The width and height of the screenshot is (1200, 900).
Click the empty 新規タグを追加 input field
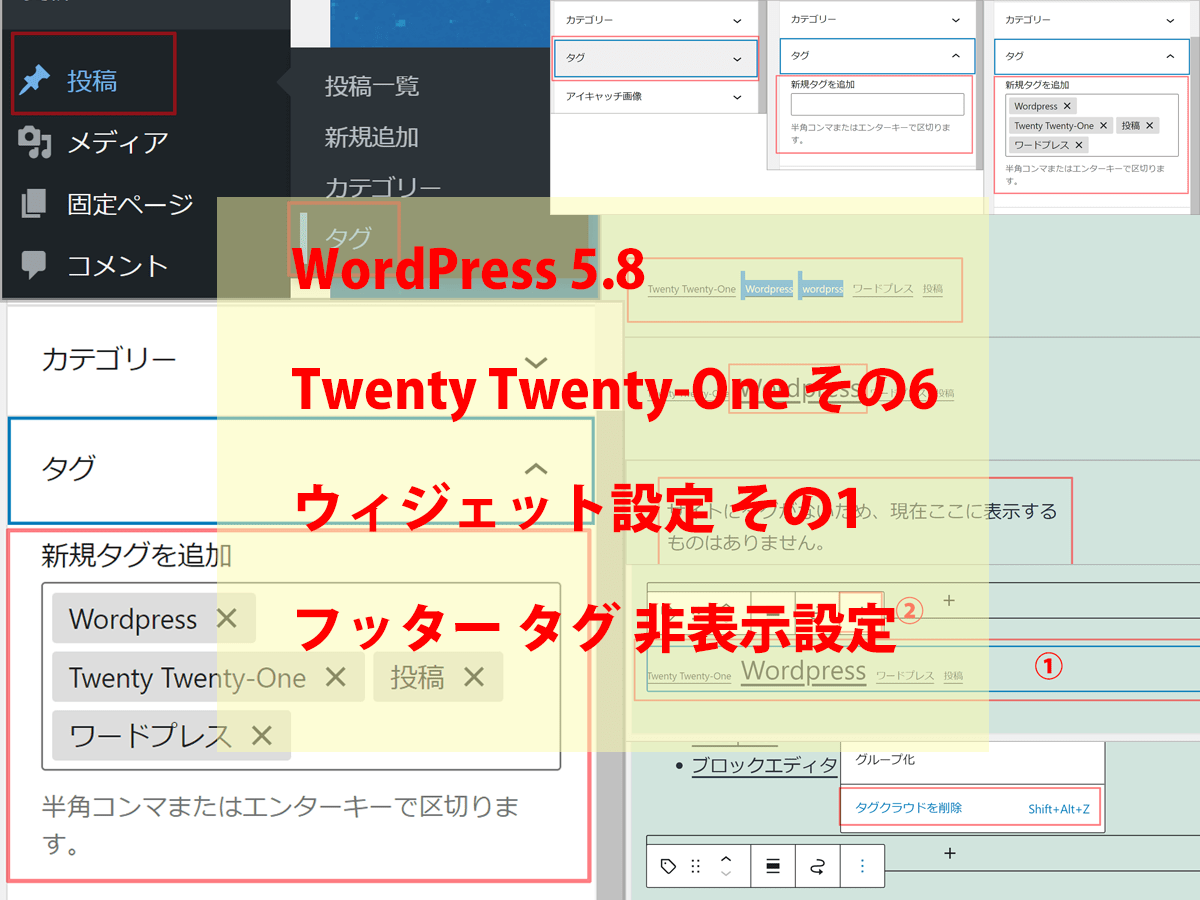click(x=877, y=105)
